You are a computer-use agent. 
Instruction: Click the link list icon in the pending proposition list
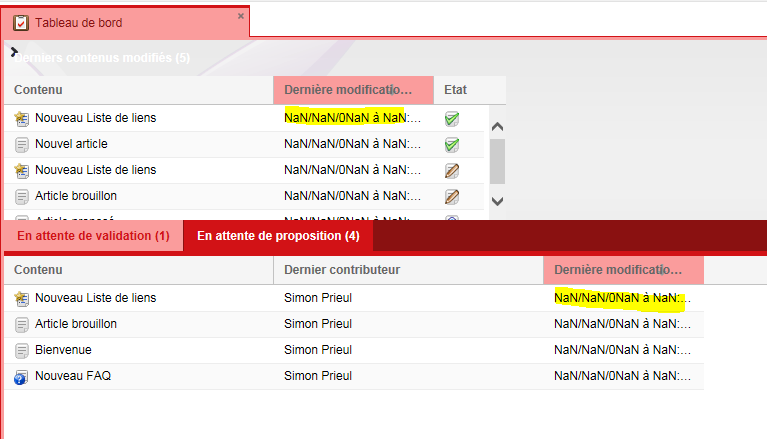pyautogui.click(x=22, y=298)
